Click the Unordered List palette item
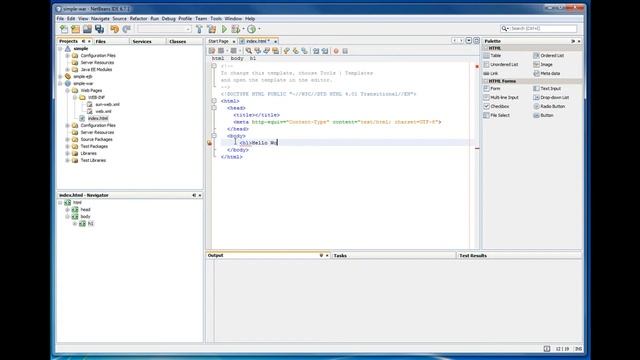640x360 pixels. coord(501,64)
